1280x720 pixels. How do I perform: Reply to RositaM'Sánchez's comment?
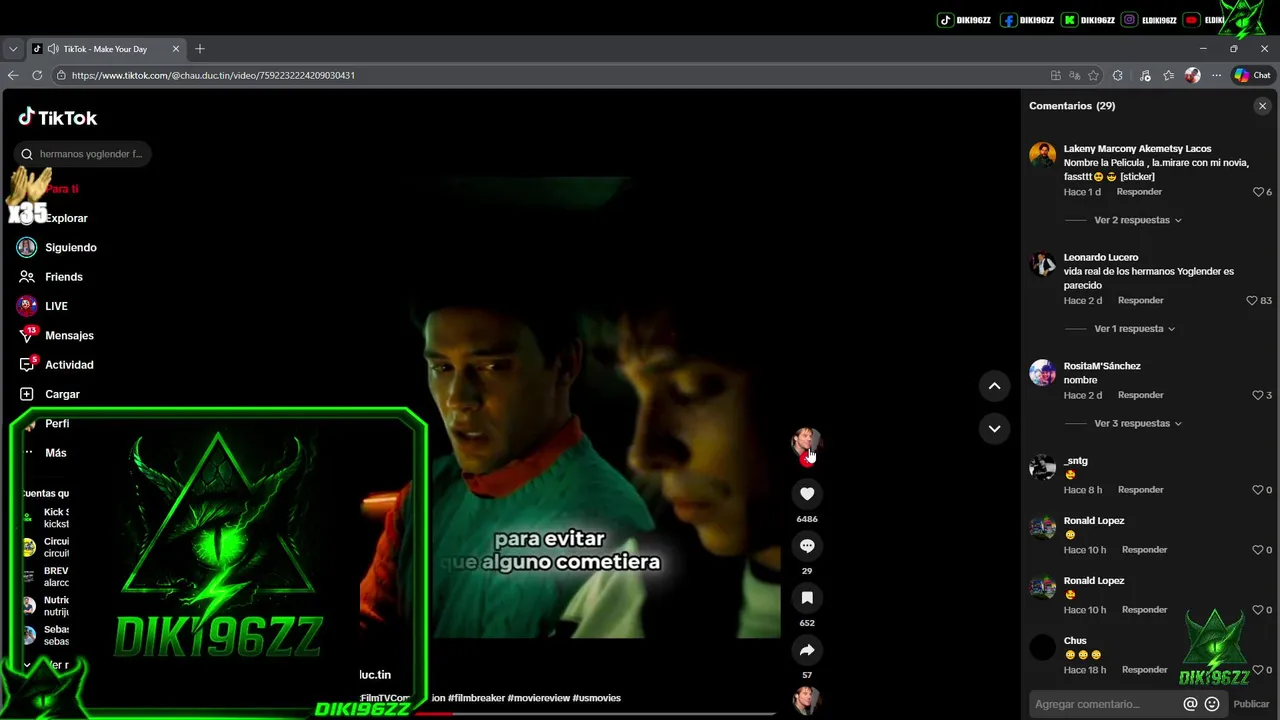coord(1140,395)
